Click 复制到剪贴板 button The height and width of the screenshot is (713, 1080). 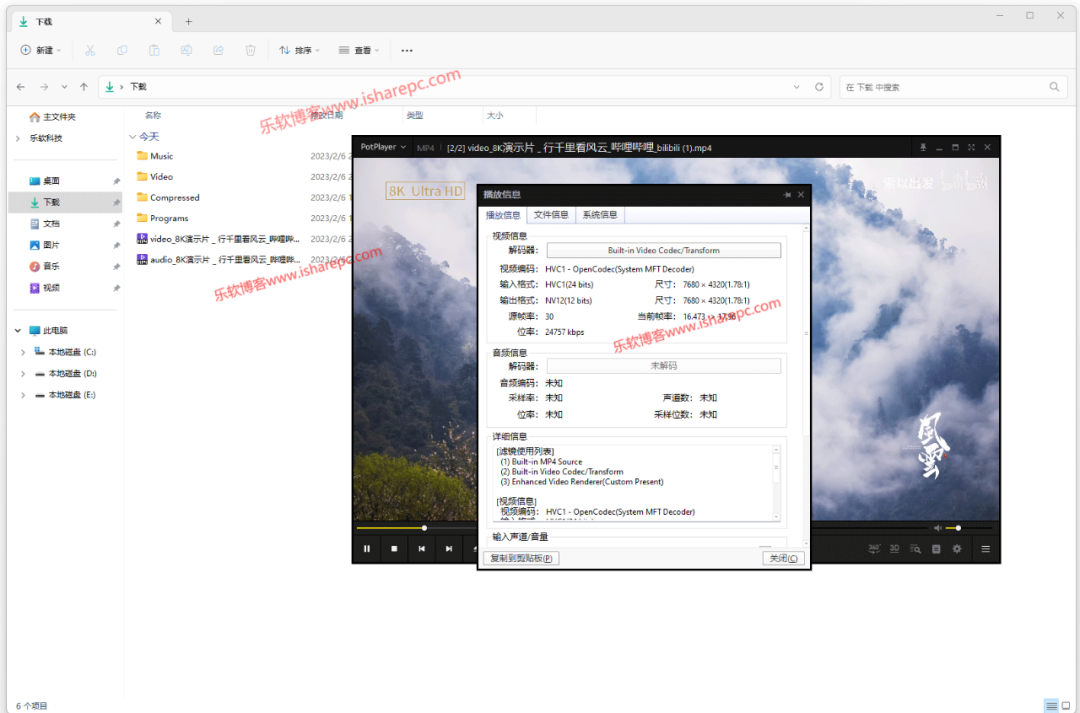(x=521, y=558)
